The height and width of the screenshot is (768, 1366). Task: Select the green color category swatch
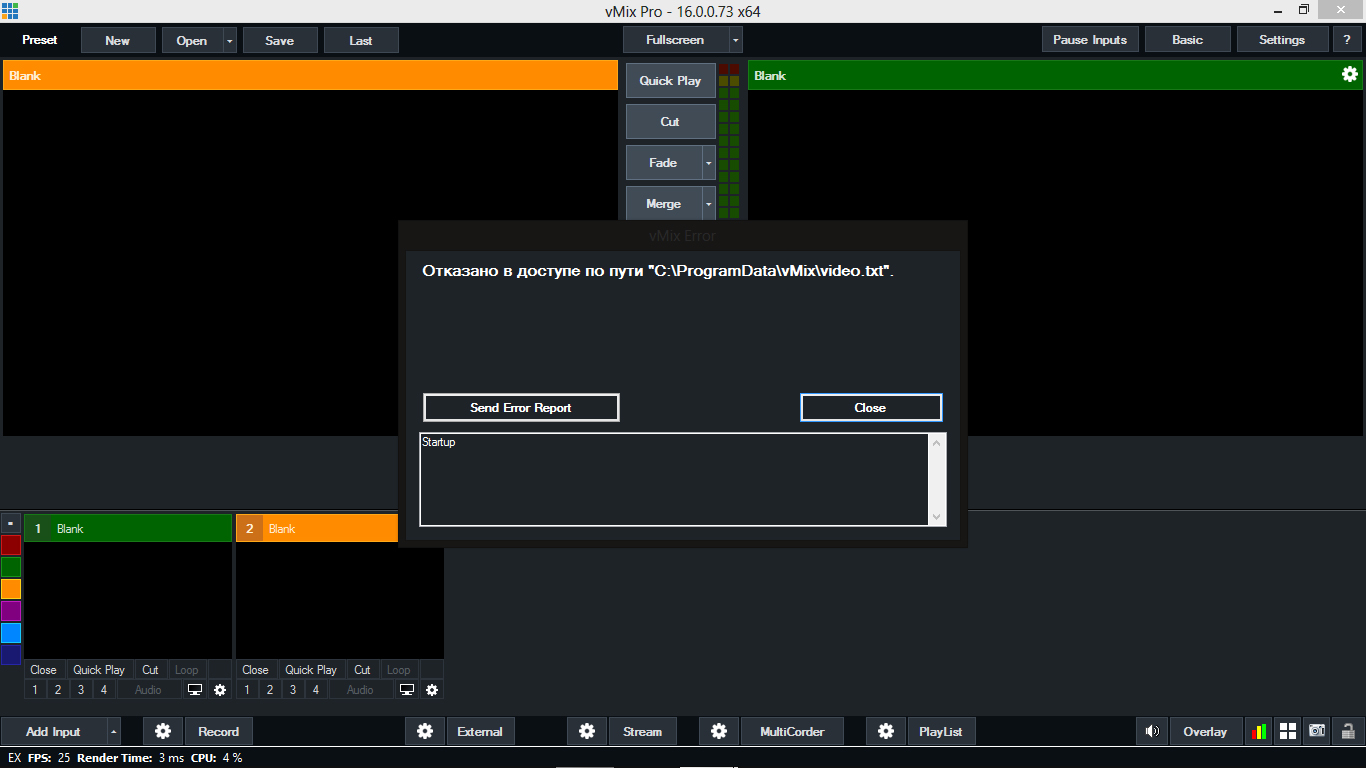(11, 567)
